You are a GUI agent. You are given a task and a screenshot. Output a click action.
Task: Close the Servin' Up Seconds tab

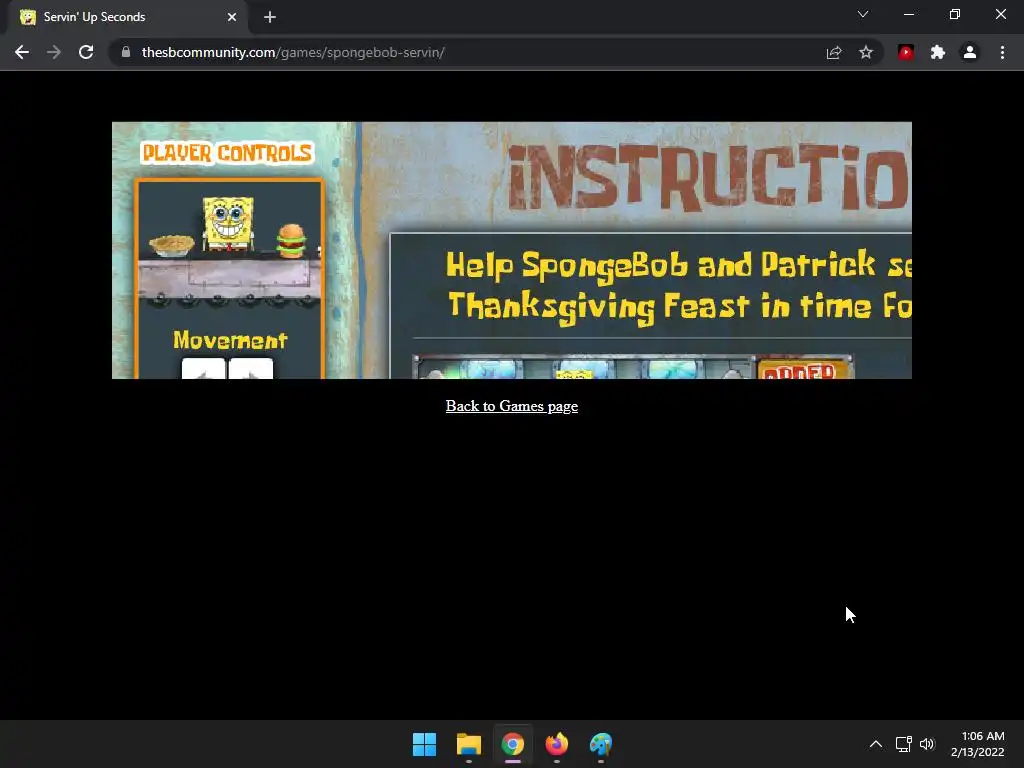(x=232, y=17)
